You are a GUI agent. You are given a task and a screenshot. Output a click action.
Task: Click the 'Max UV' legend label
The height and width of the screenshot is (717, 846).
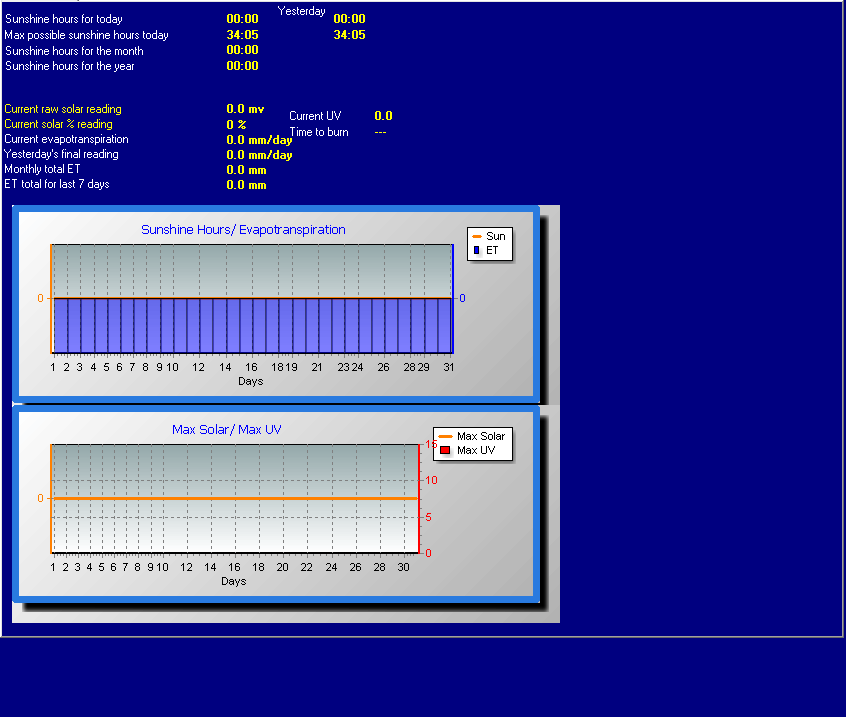[x=476, y=450]
